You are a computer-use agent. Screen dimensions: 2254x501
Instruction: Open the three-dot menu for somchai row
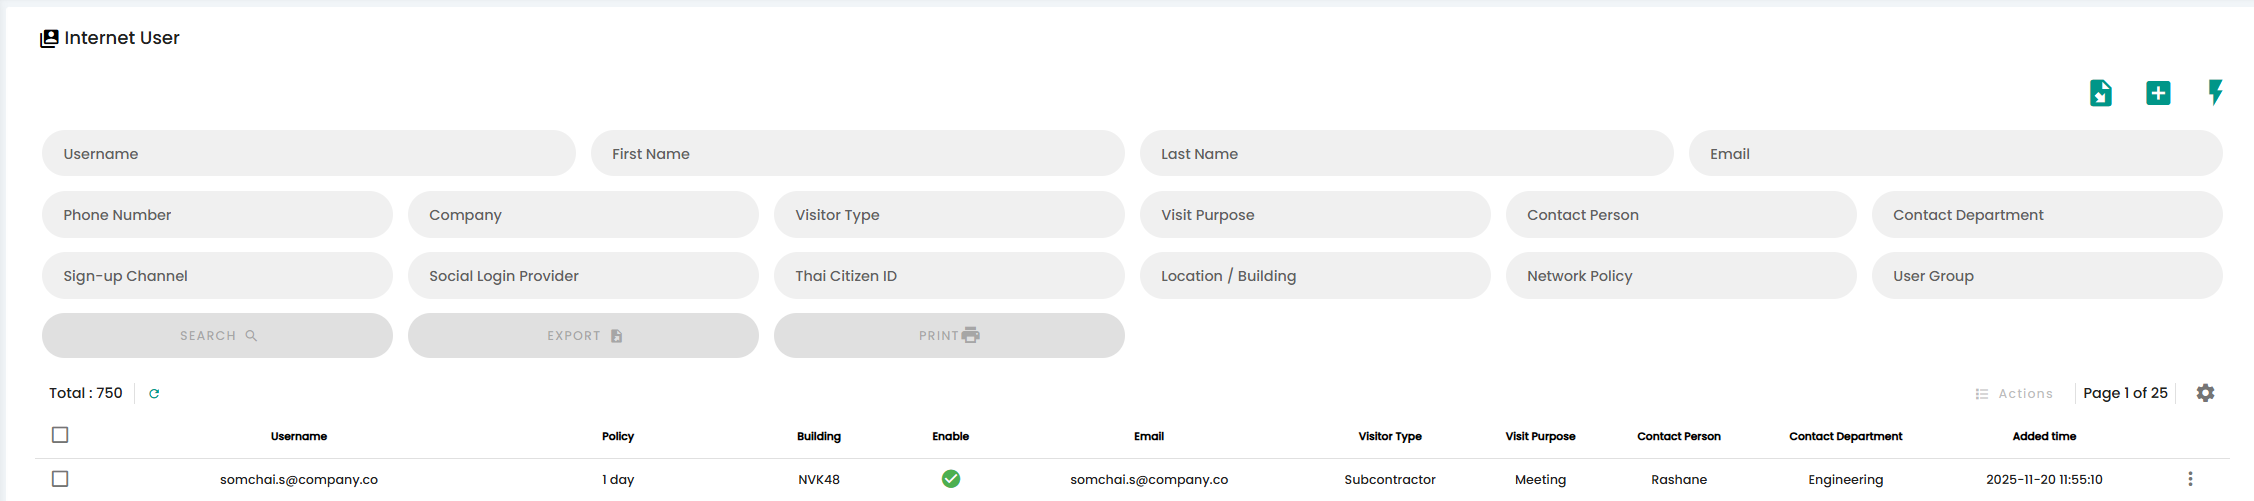2190,479
